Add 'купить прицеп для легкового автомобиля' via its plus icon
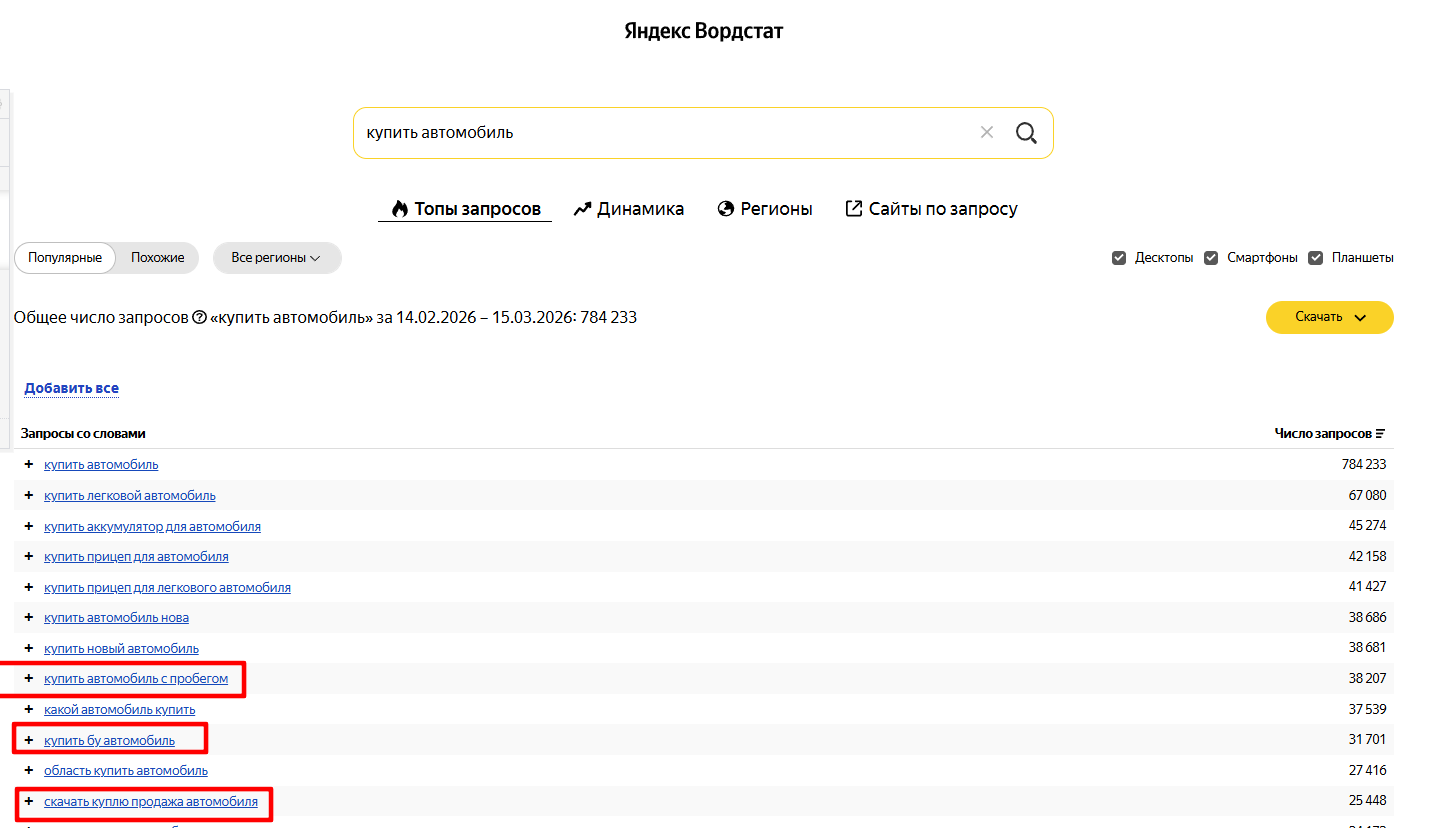This screenshot has height=828, width=1451. click(29, 587)
